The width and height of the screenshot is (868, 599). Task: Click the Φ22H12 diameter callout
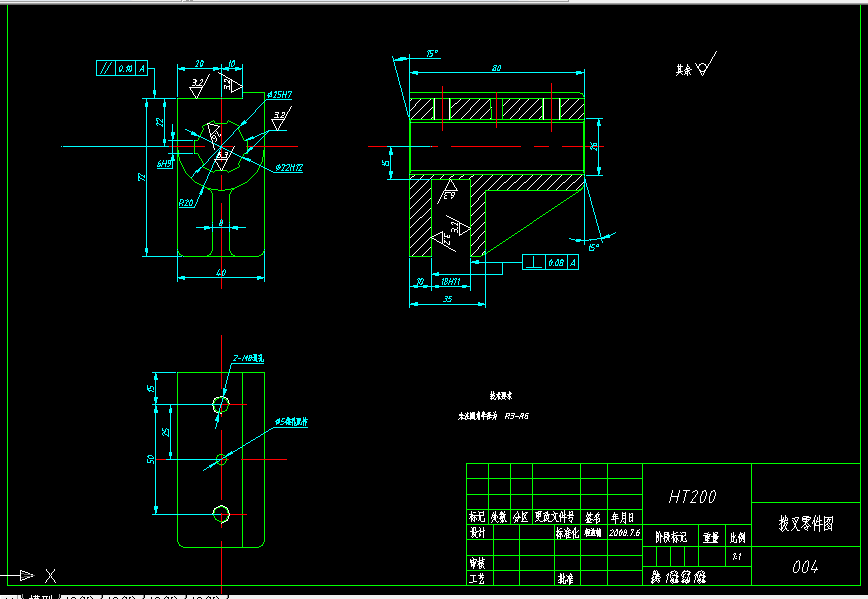(x=290, y=168)
